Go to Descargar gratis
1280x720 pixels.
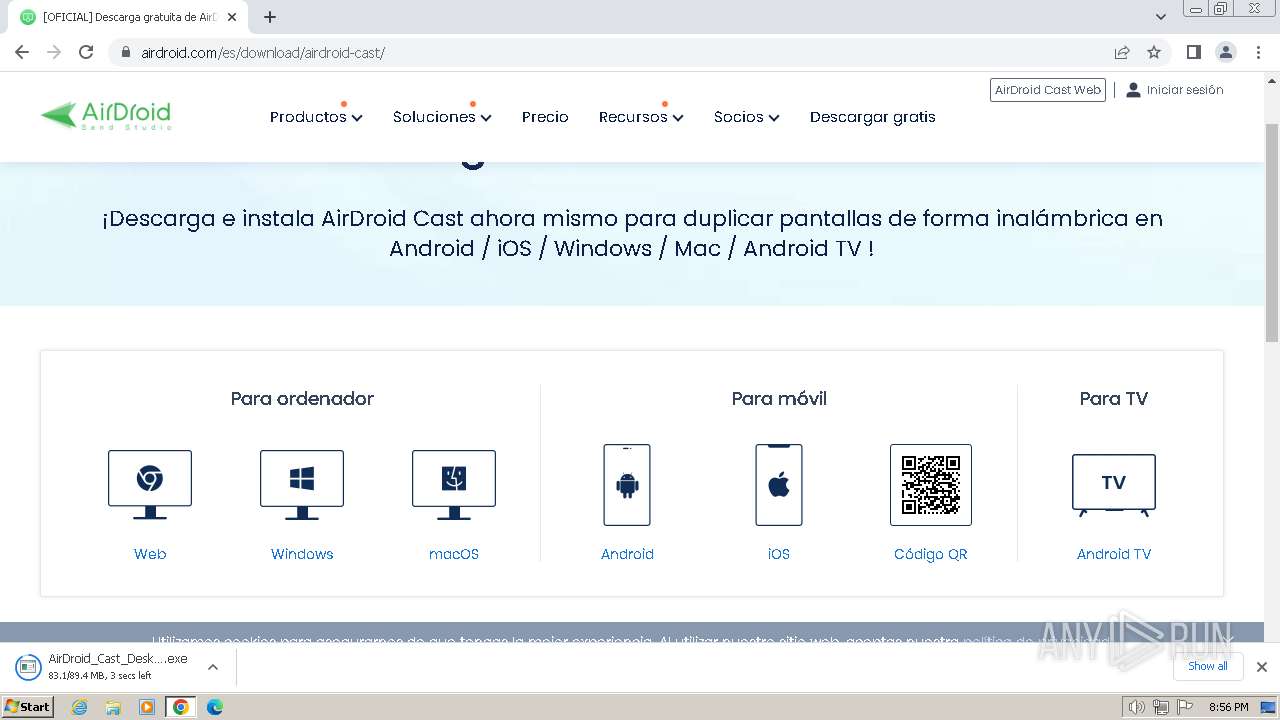[x=873, y=117]
